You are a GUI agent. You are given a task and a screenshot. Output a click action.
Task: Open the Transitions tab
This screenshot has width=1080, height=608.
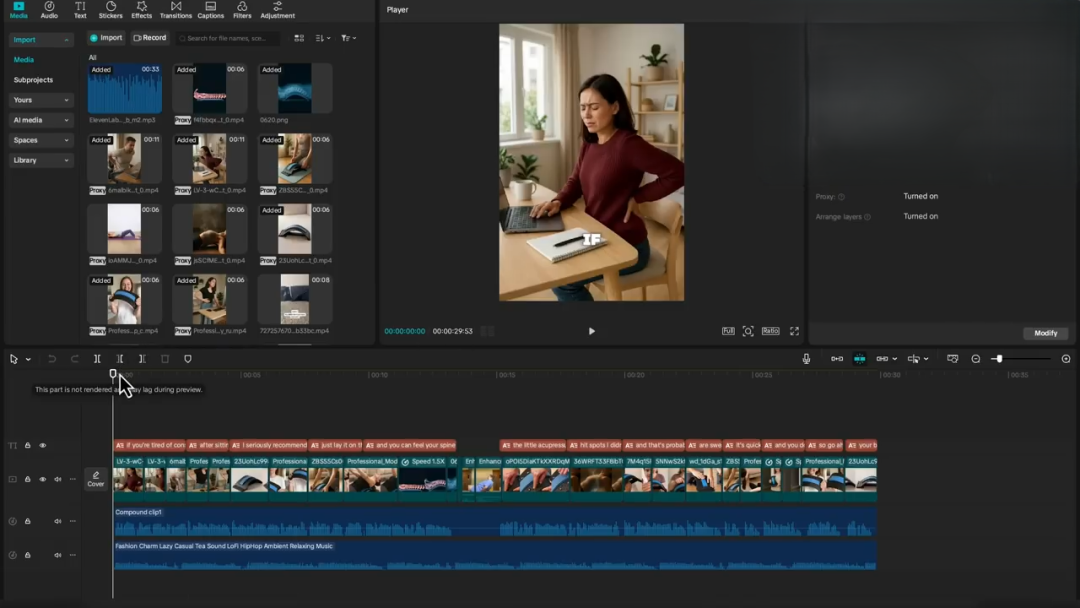176,10
